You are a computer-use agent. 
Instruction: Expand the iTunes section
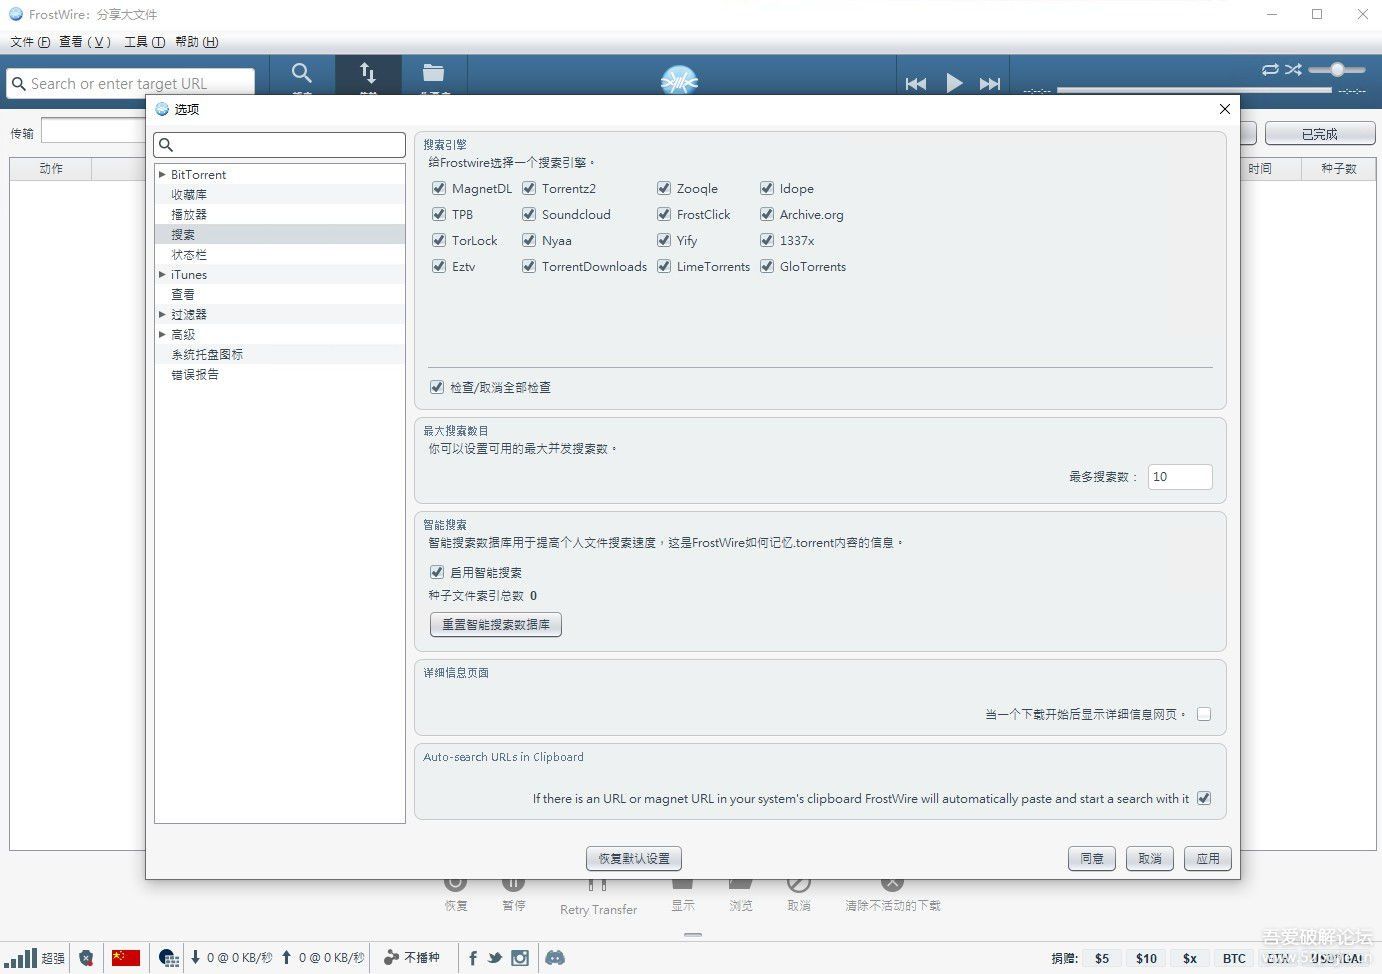pyautogui.click(x=162, y=274)
